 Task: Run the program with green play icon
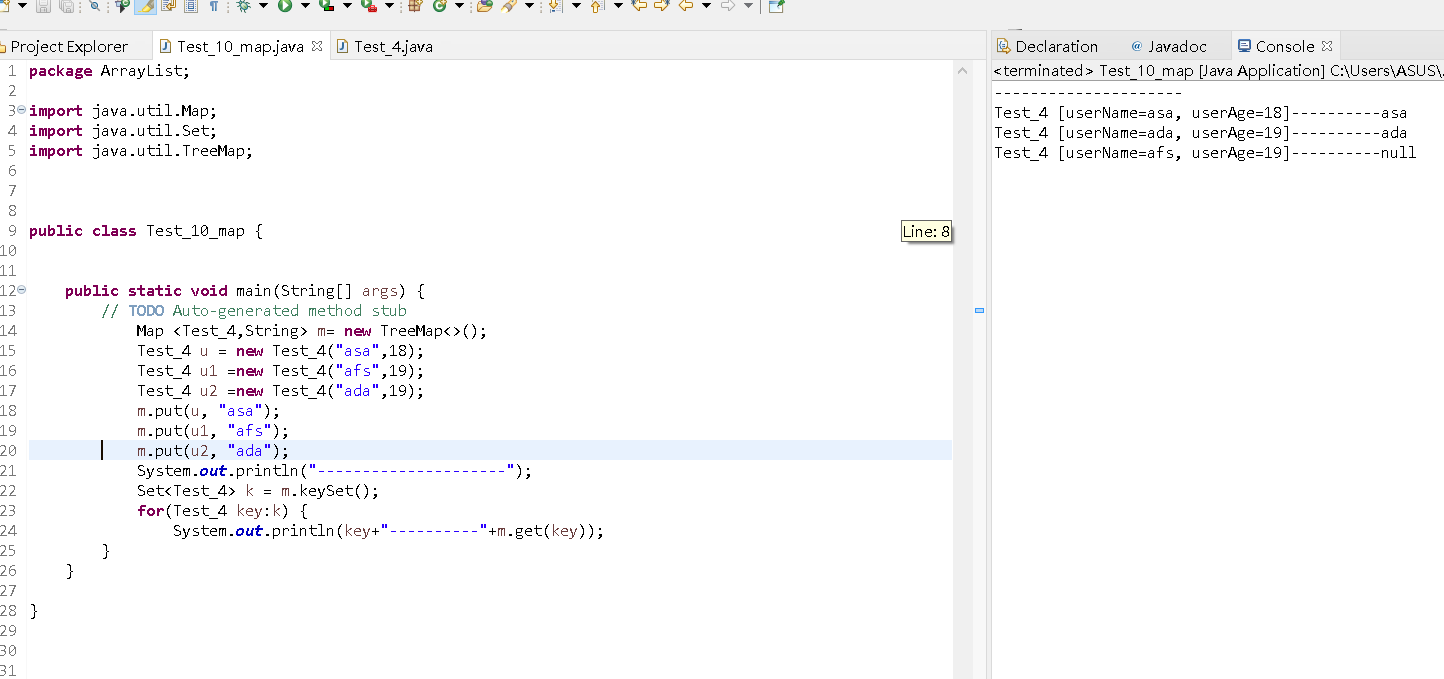[x=285, y=6]
